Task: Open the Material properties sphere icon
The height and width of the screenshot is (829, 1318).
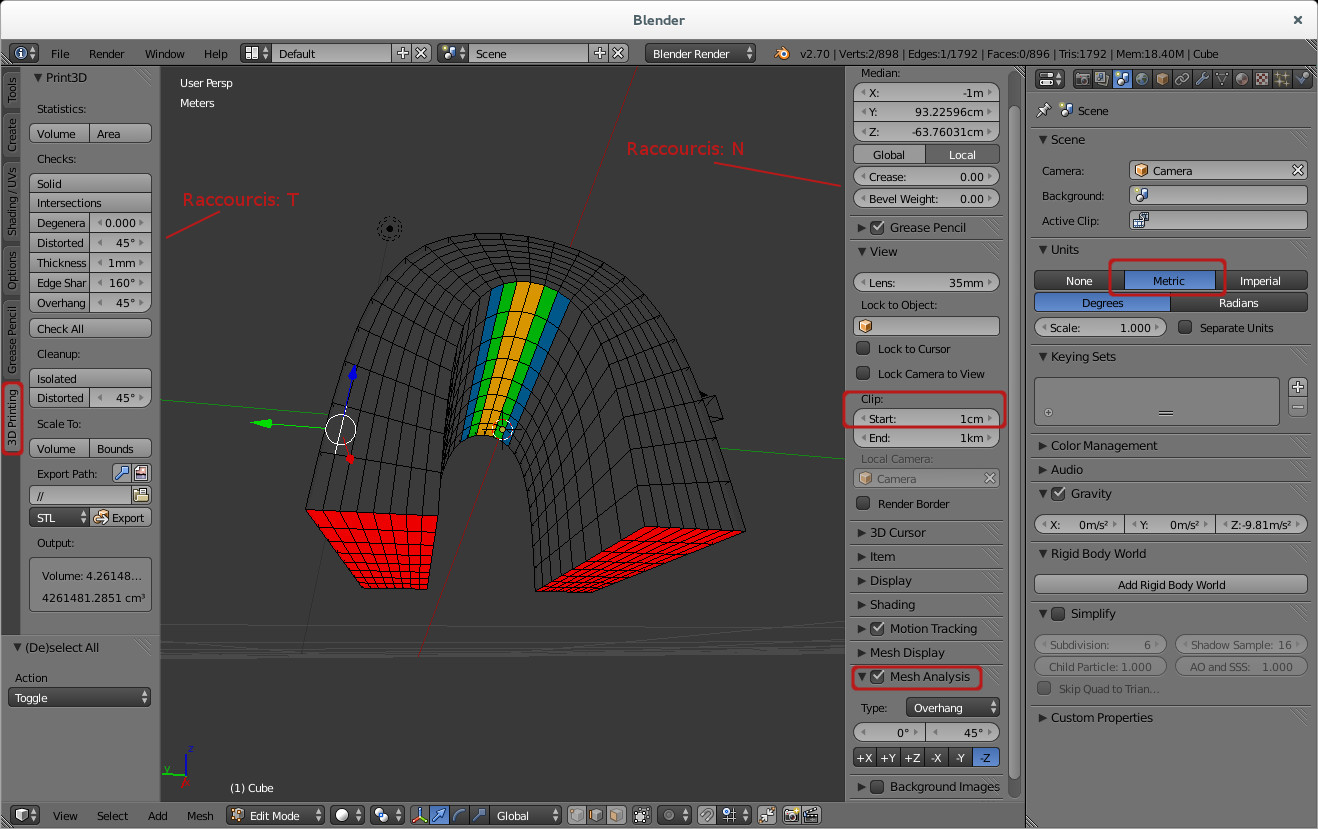Action: 1242,79
